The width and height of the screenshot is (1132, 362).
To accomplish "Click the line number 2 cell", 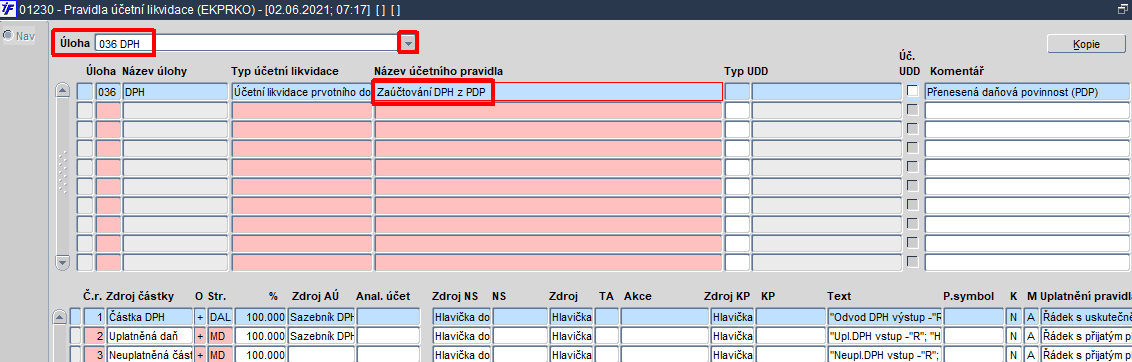I will coord(94,336).
